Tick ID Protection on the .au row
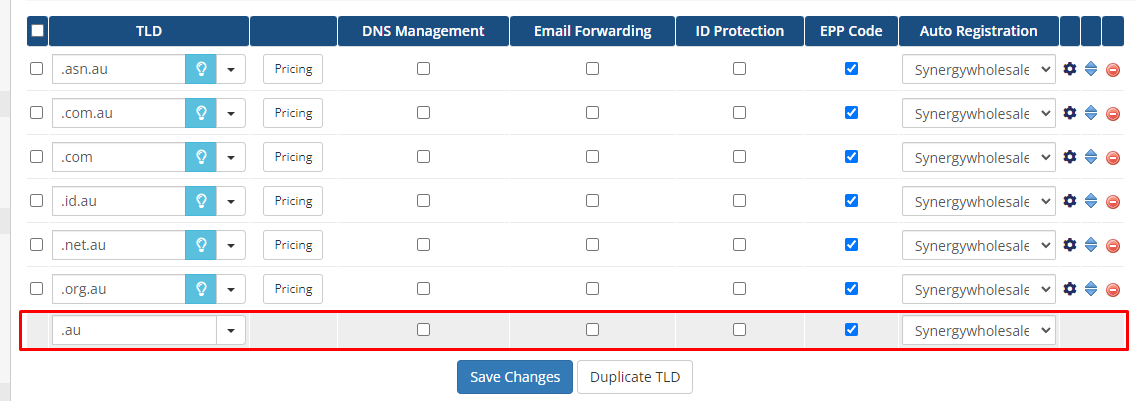 739,329
